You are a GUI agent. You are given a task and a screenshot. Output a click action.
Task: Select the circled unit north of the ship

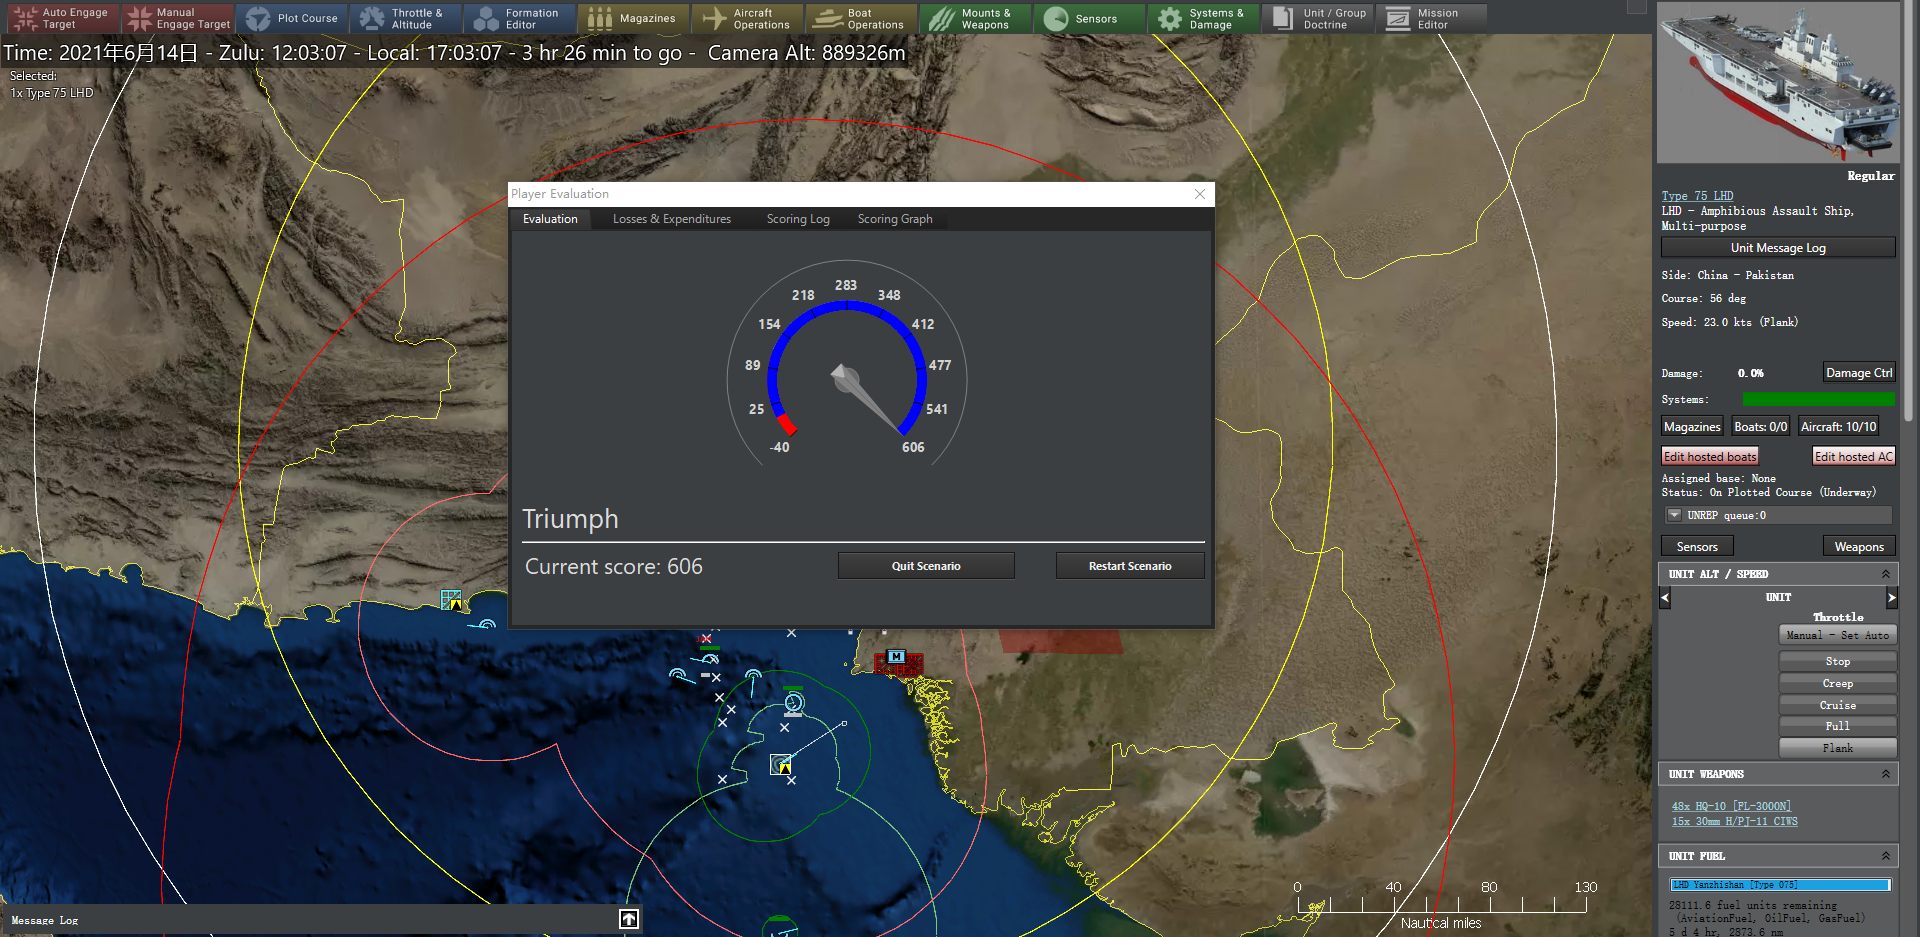pyautogui.click(x=794, y=704)
